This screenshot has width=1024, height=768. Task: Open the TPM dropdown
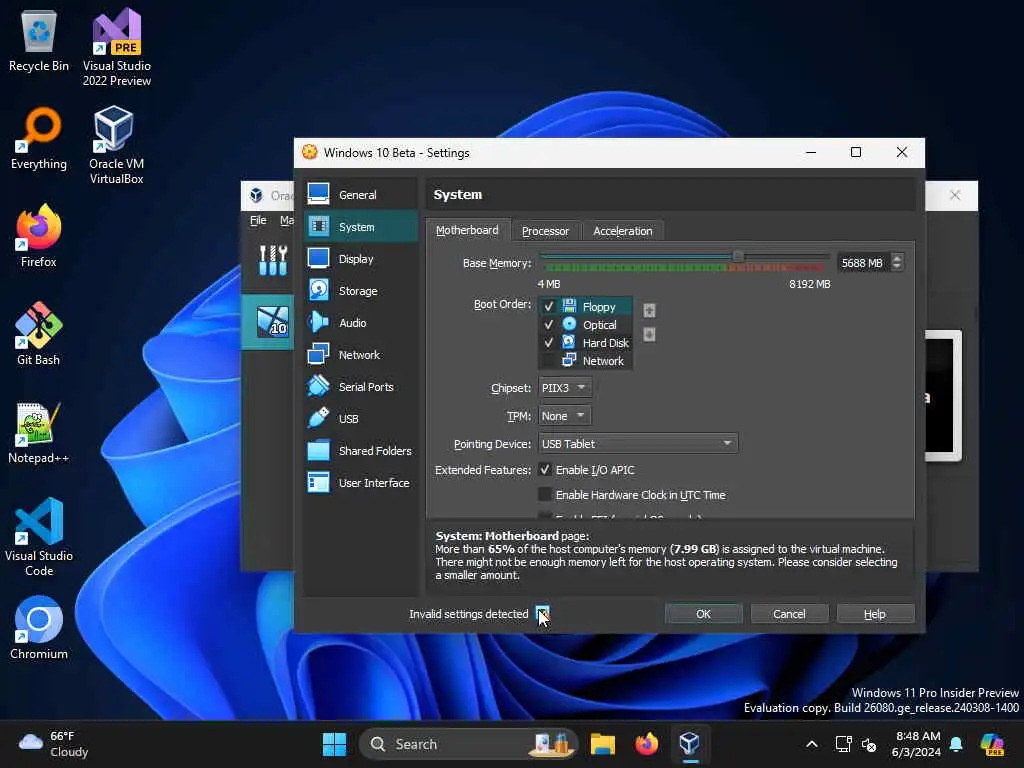[565, 415]
